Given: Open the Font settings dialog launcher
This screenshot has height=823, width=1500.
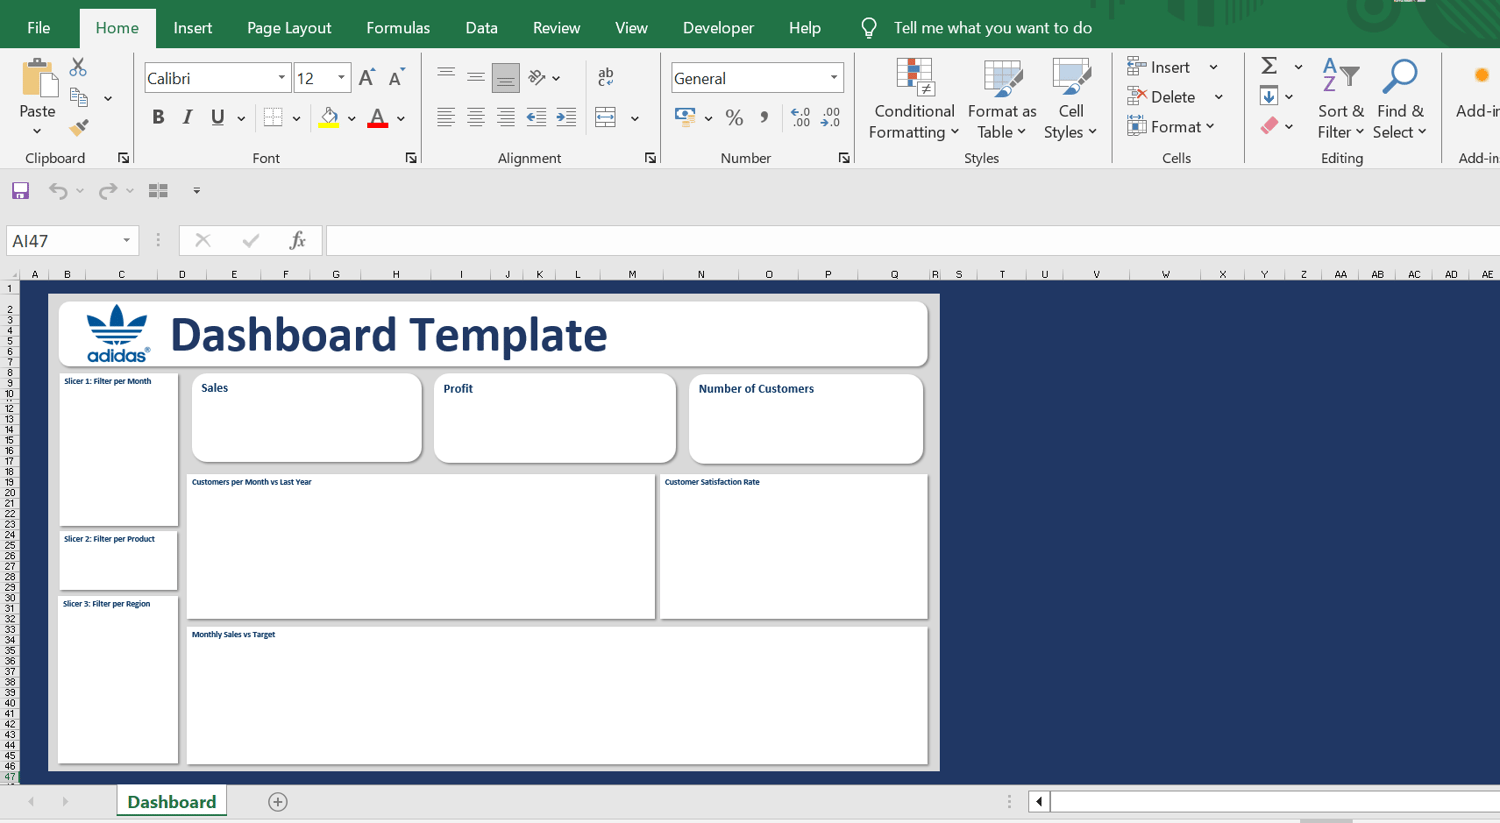Looking at the screenshot, I should 411,158.
